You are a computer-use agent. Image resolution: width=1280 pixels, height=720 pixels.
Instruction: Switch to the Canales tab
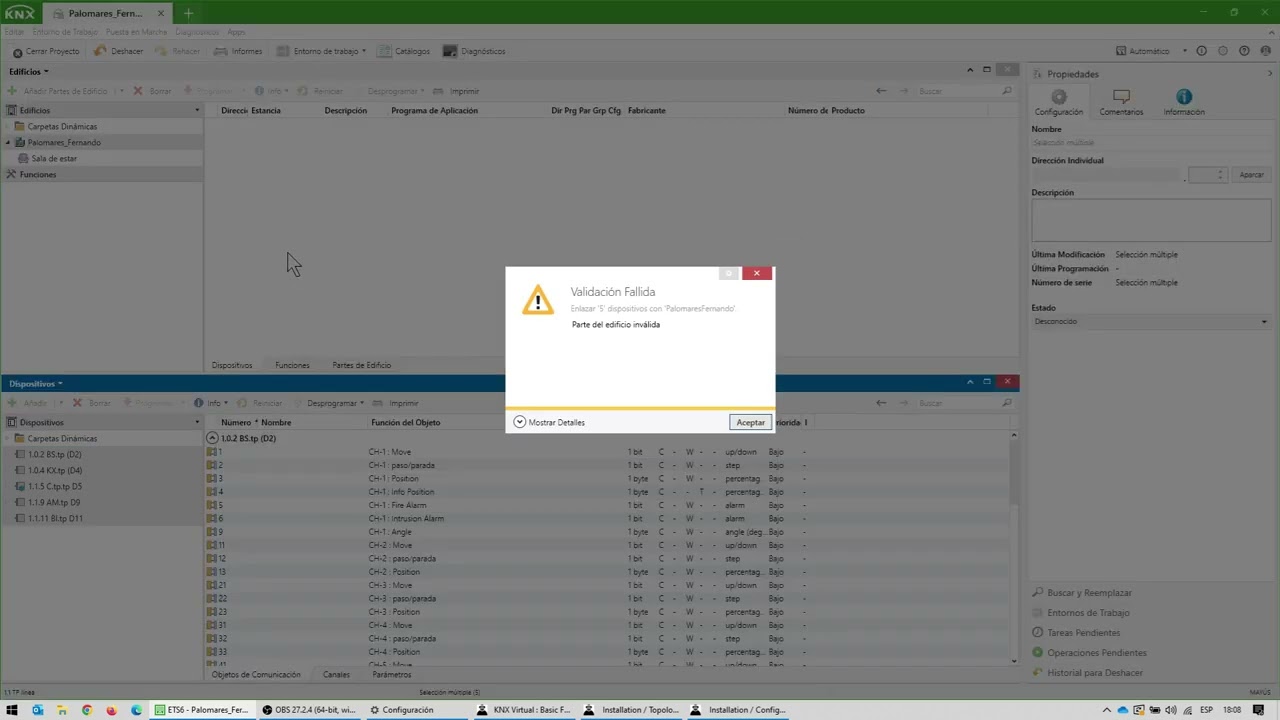(336, 674)
